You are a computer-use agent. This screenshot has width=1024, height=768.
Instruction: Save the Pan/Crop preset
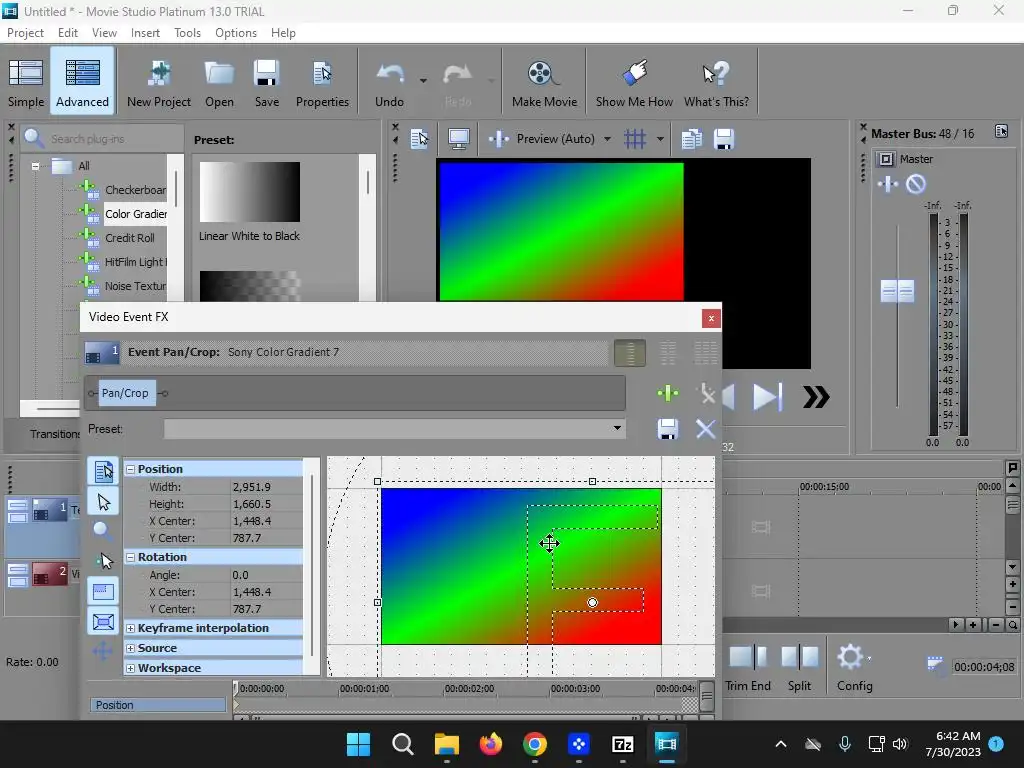point(667,429)
